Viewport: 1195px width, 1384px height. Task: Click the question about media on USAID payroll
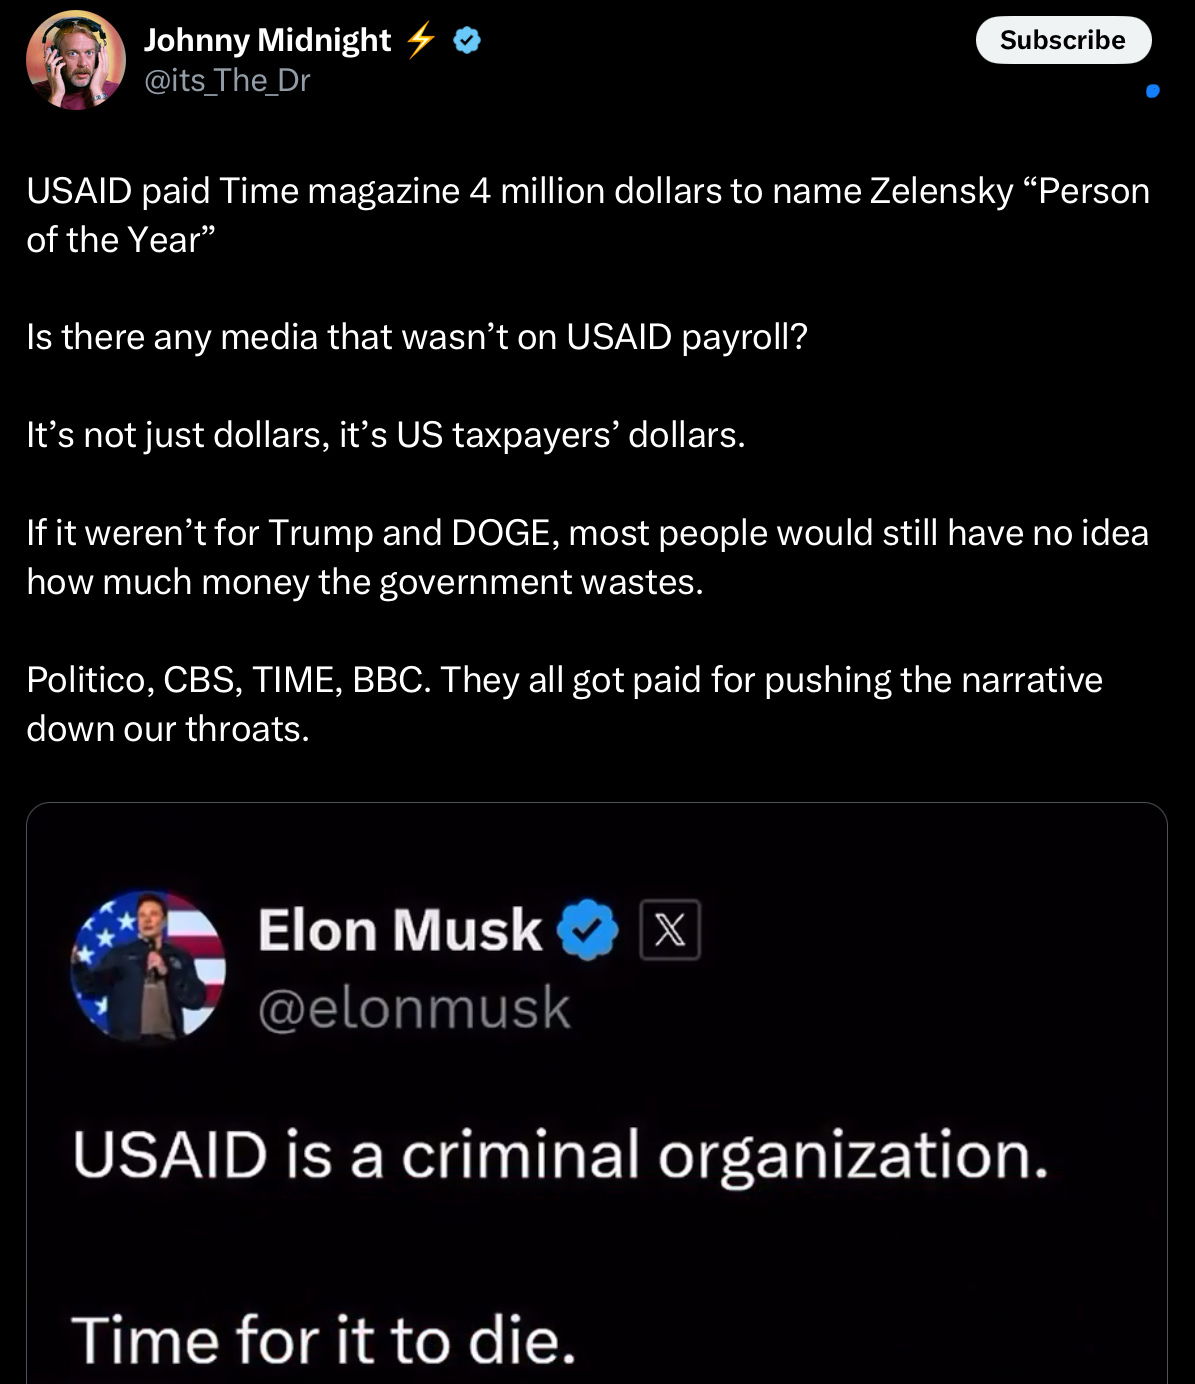416,337
